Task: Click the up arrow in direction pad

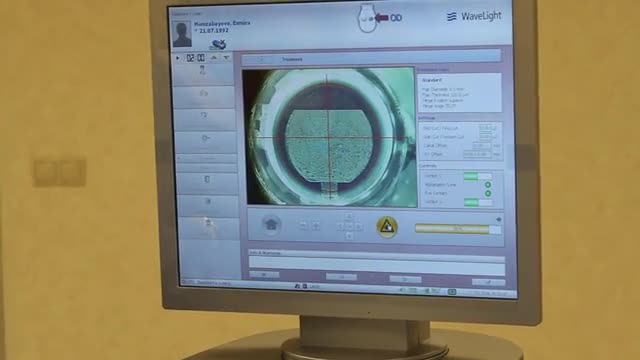Action: pos(349,217)
